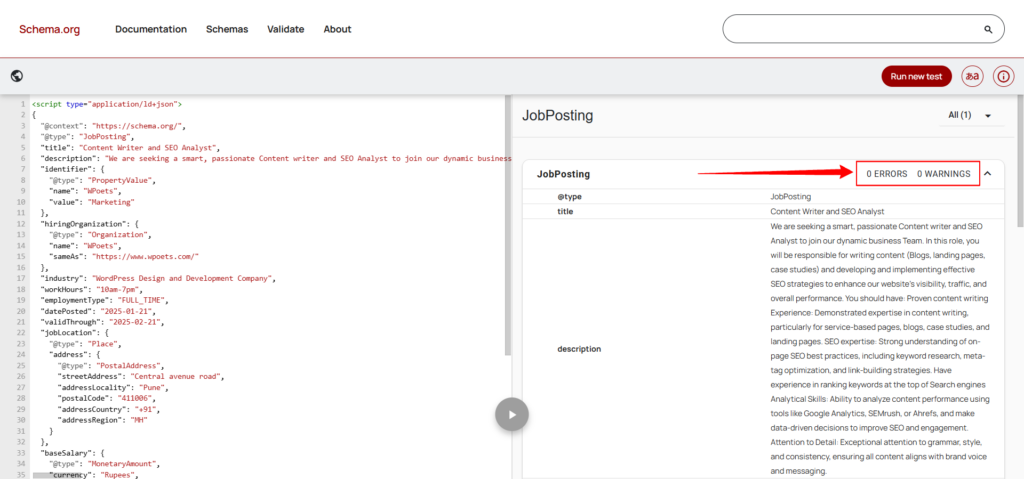Click the "addressLocality" Pune line
This screenshot has width=1024, height=479.
pyautogui.click(x=111, y=388)
